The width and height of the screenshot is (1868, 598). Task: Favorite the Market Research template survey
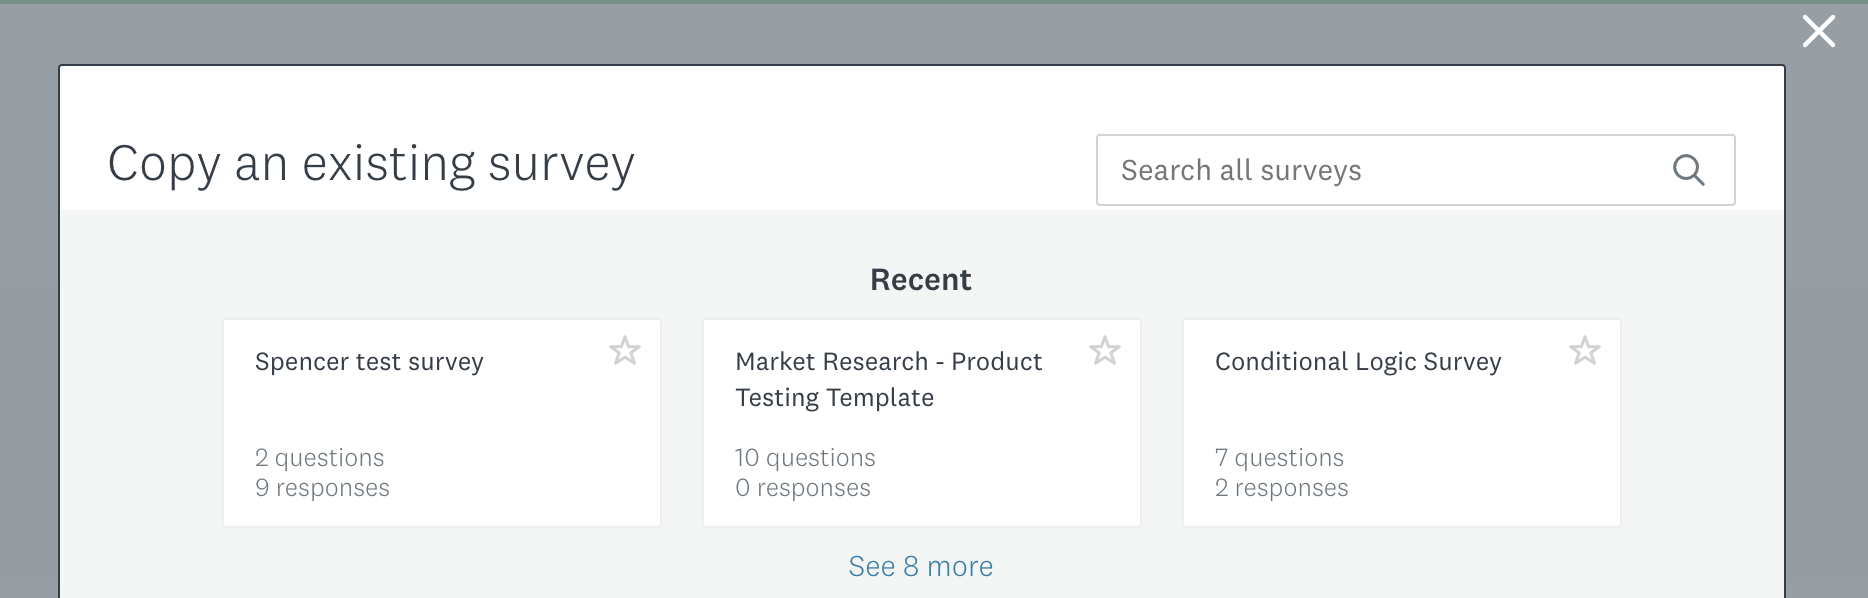click(1105, 351)
